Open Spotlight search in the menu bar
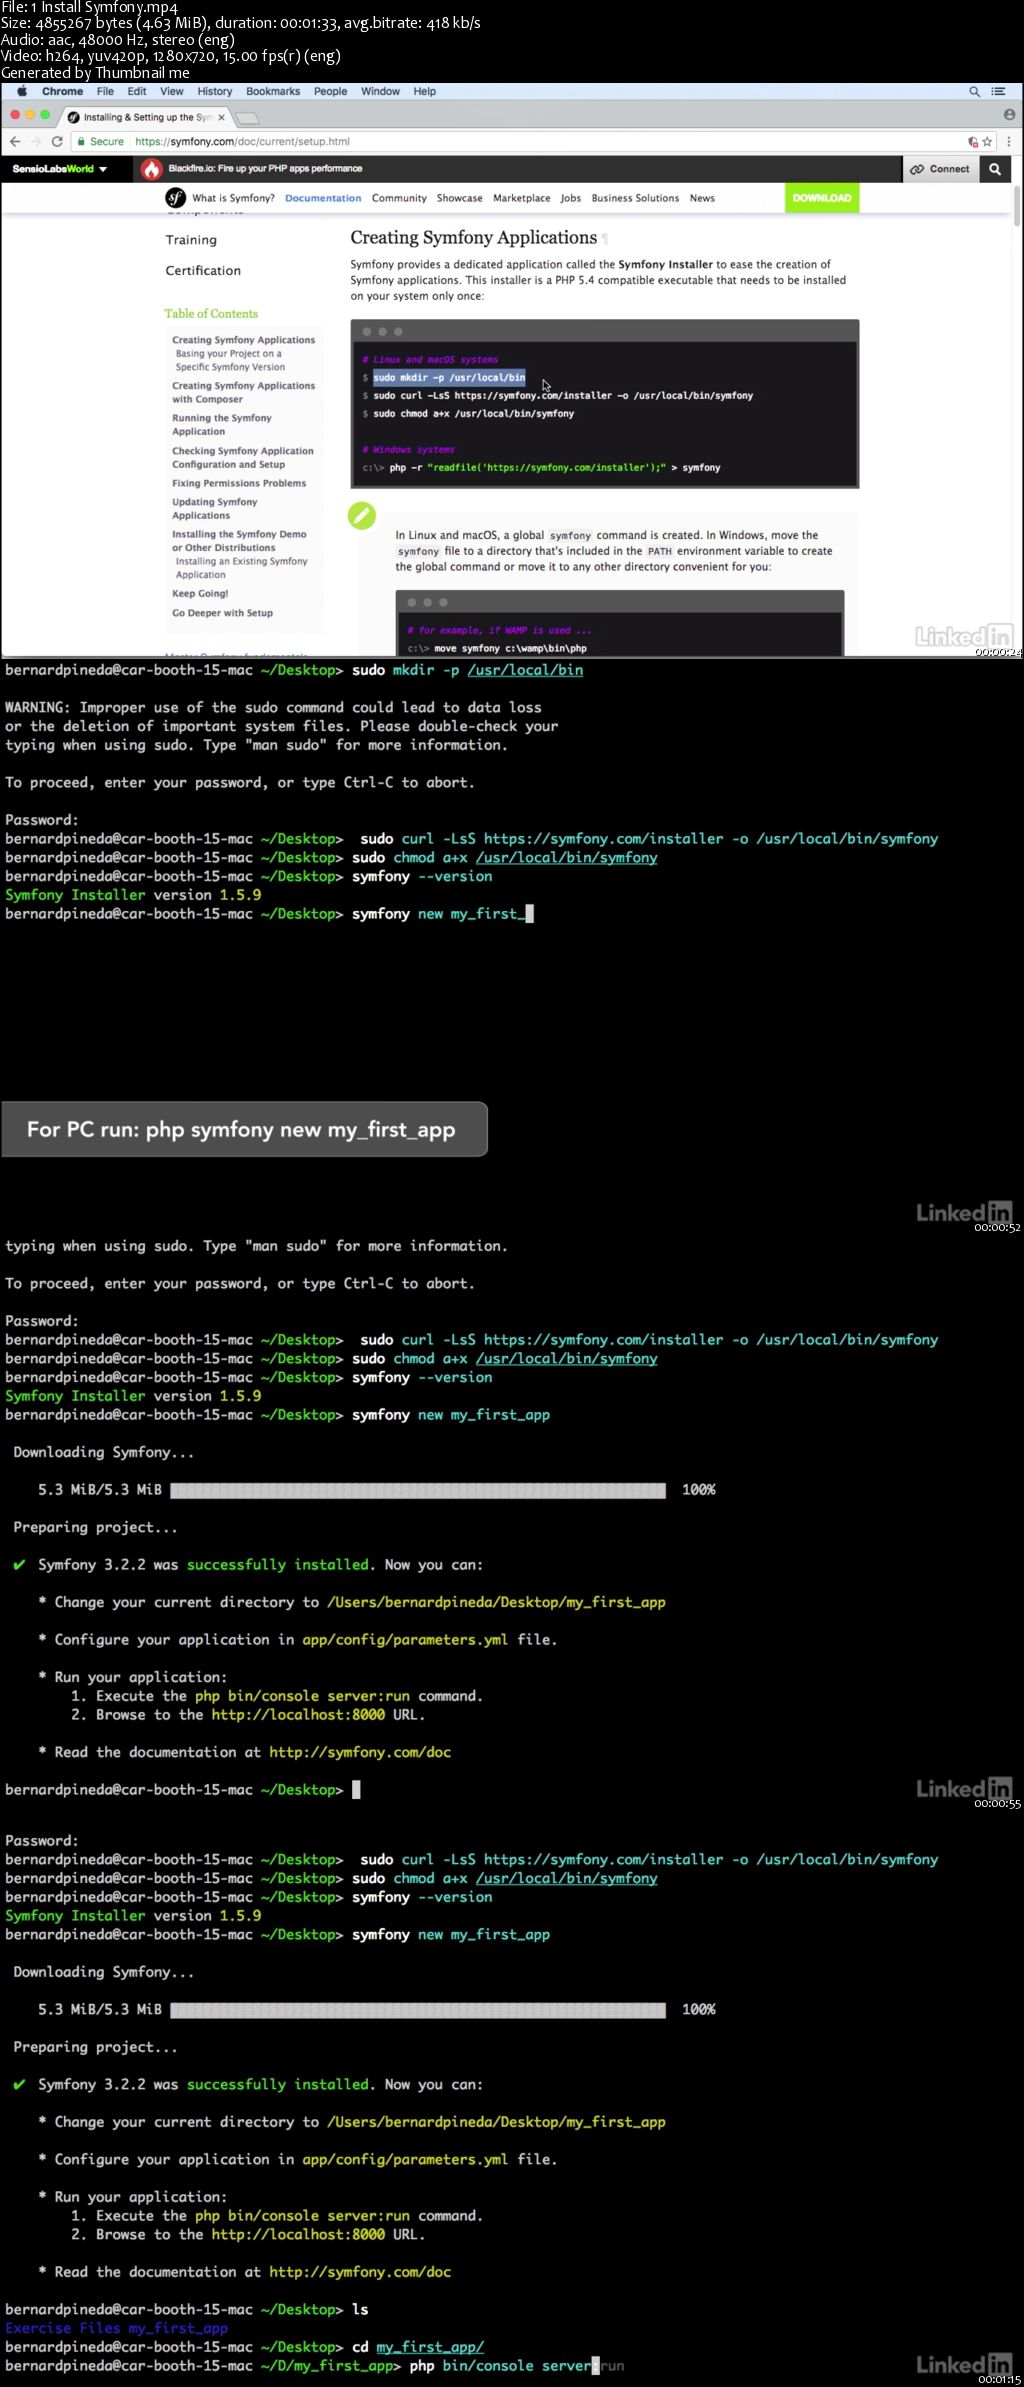1024x2387 pixels. 974,91
